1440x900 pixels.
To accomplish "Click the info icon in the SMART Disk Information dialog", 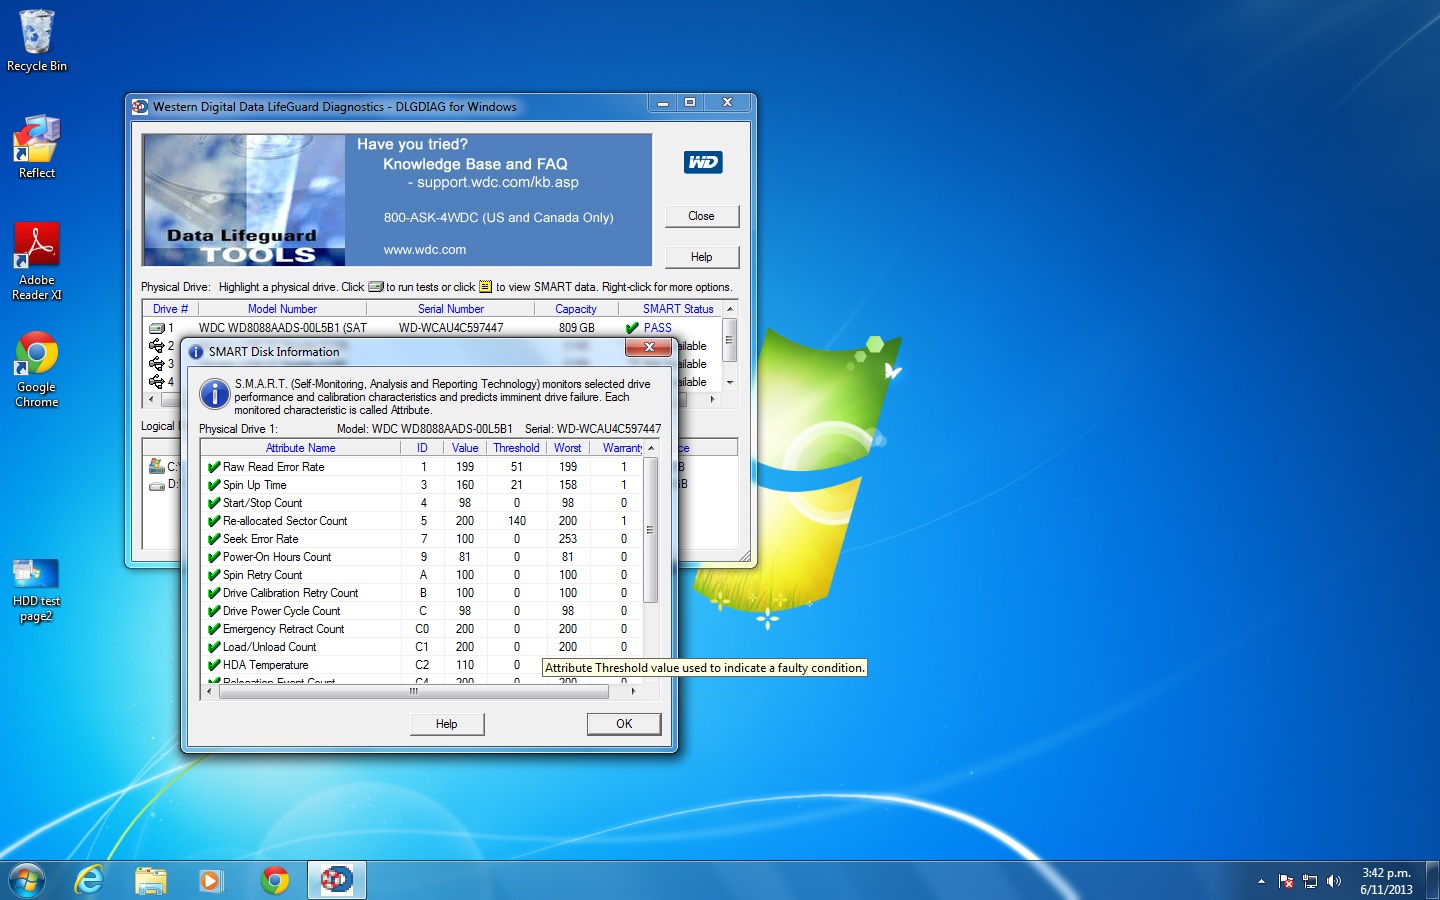I will pos(214,394).
